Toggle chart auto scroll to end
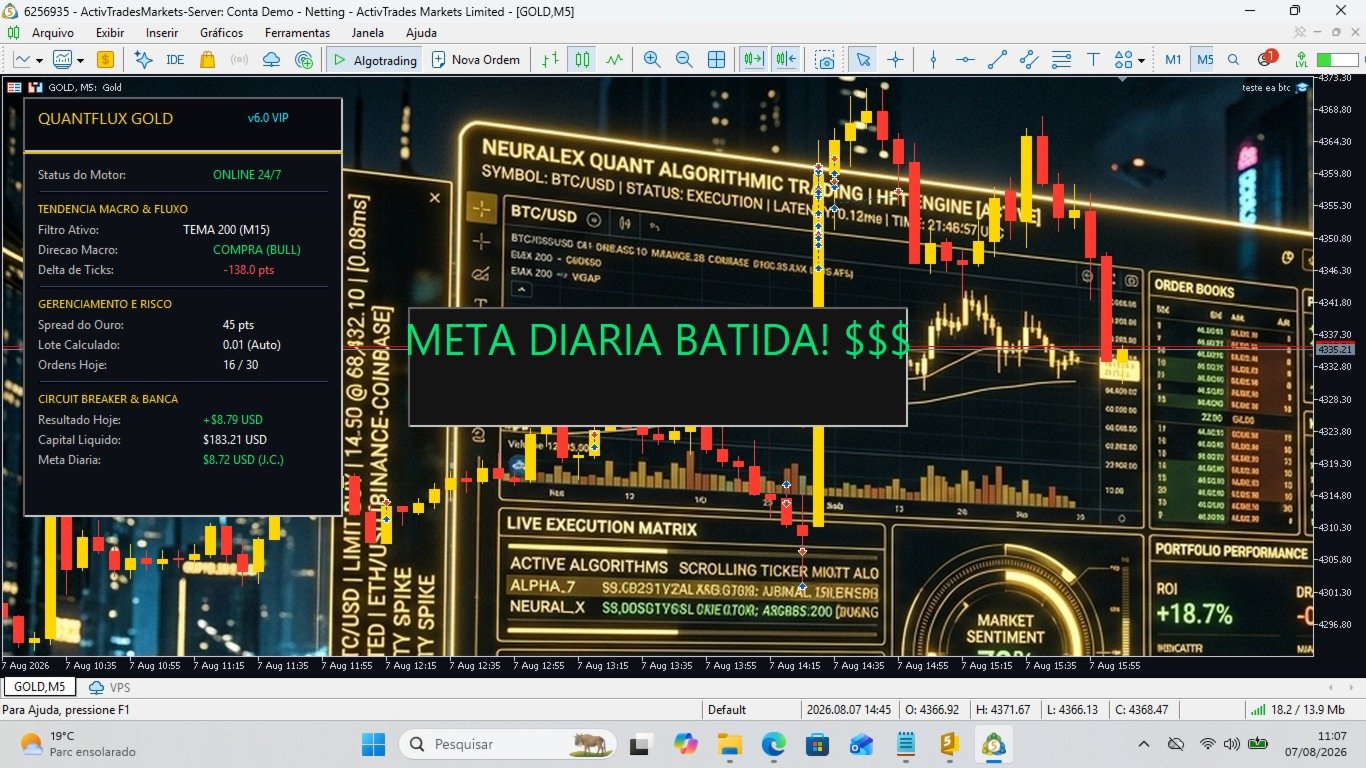The width and height of the screenshot is (1366, 768). pos(754,60)
